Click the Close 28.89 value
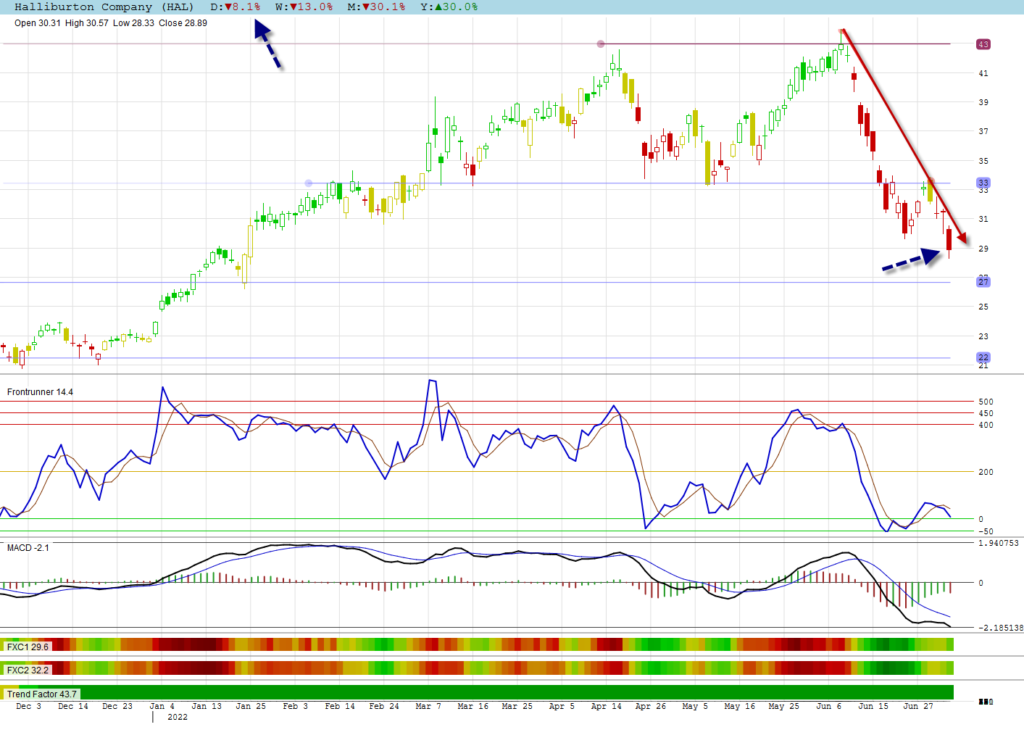Viewport: 1024px width, 735px height. (183, 23)
